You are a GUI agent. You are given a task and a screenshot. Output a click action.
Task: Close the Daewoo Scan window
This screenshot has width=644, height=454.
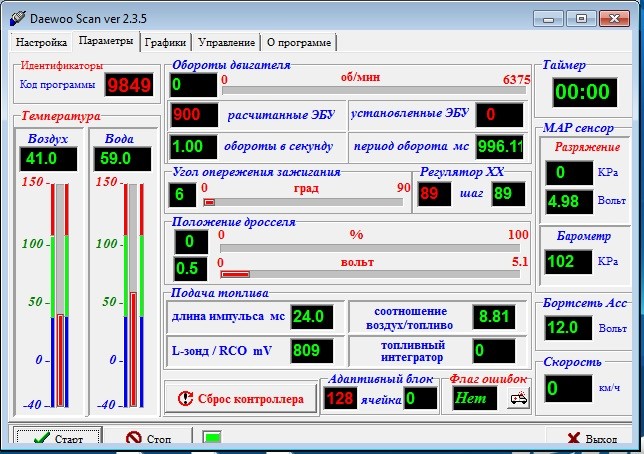point(614,19)
